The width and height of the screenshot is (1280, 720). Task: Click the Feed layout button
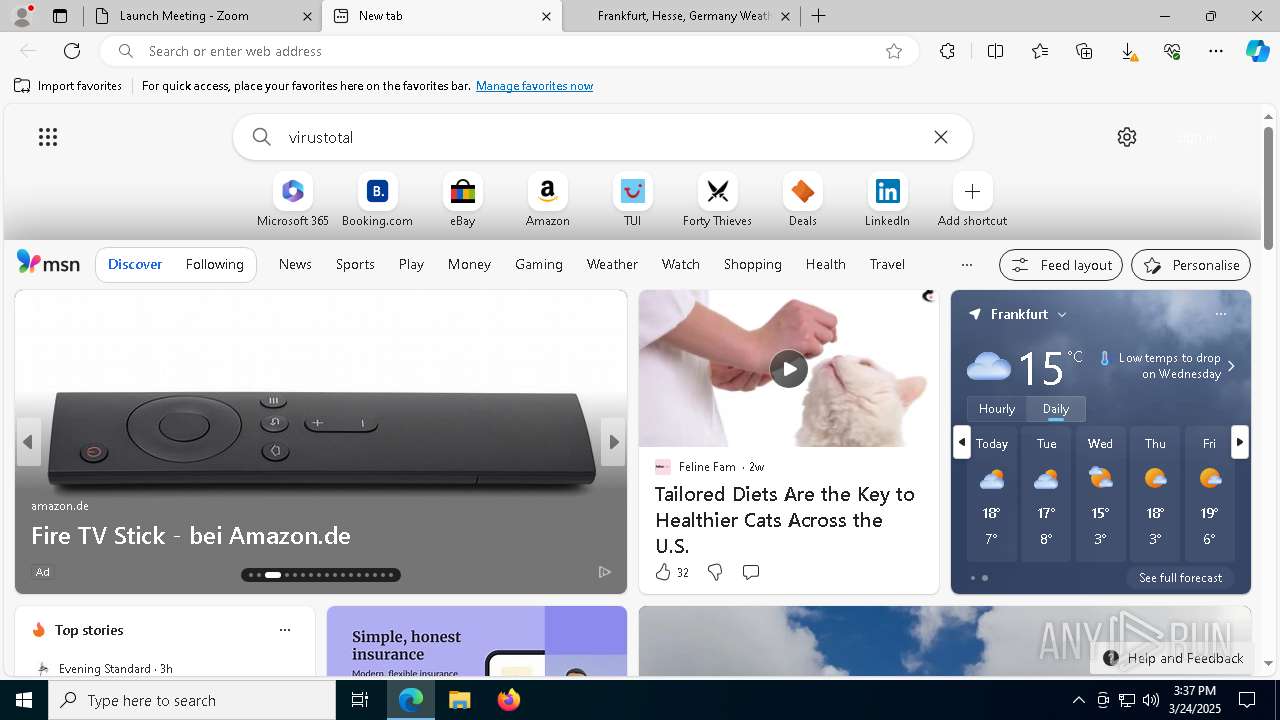click(1061, 265)
